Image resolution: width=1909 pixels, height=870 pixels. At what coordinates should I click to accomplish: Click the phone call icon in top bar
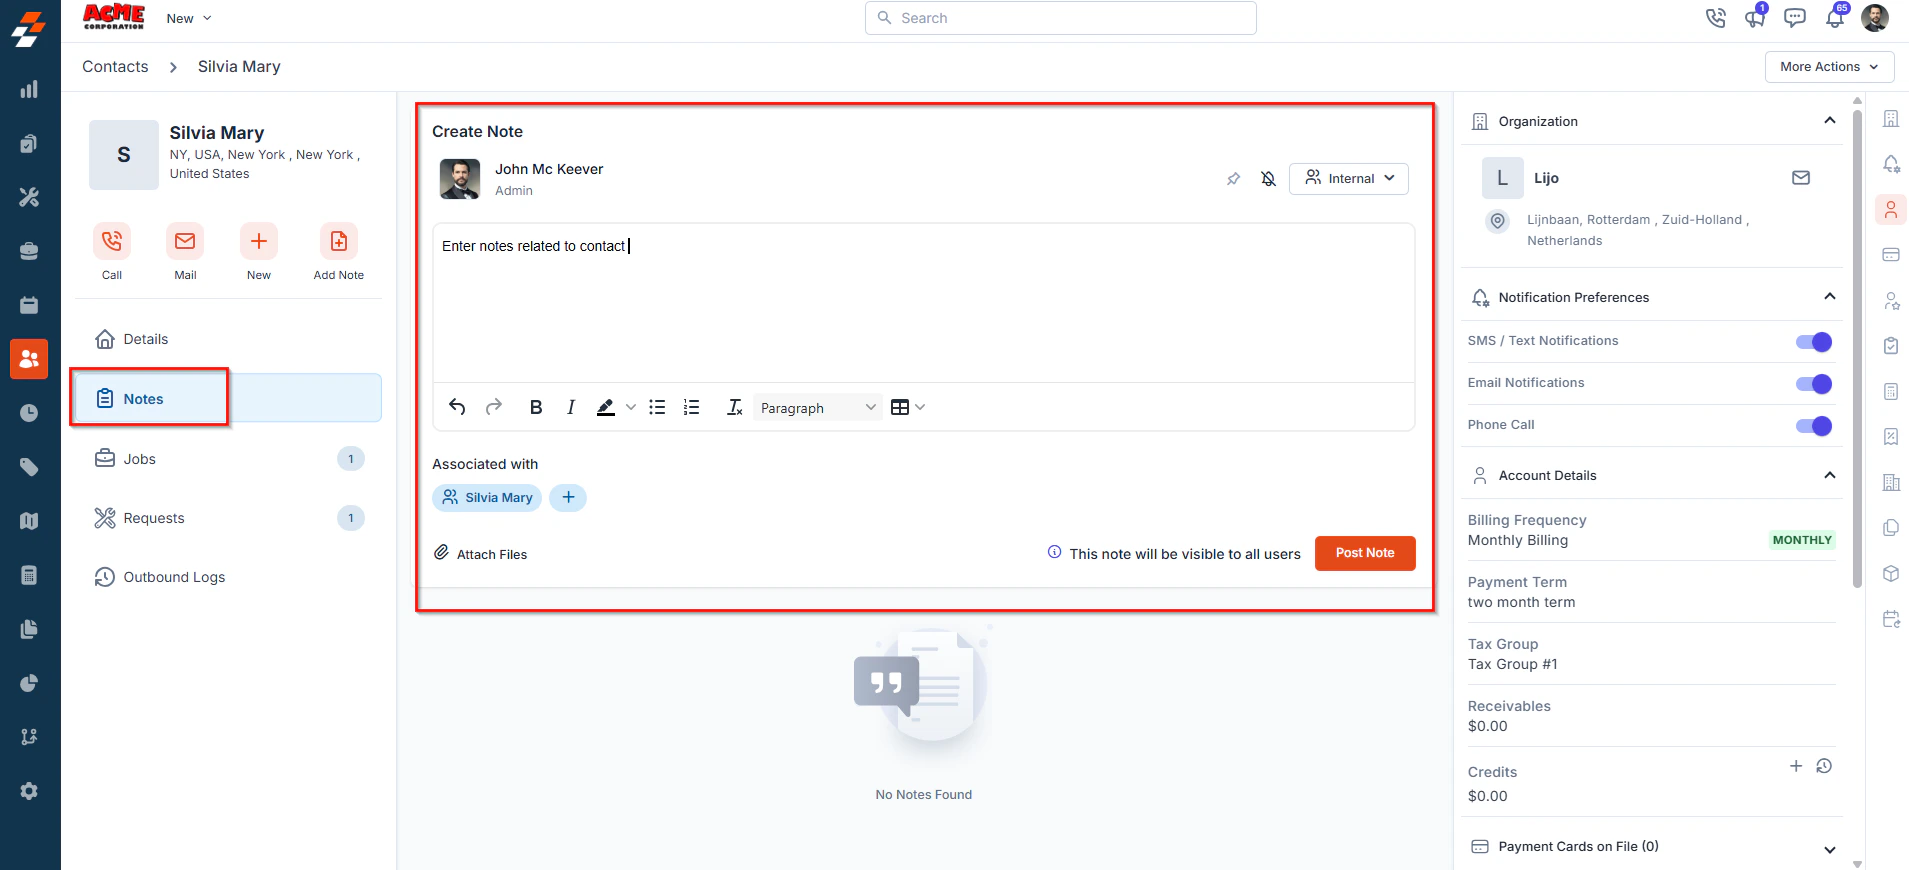tap(1715, 18)
